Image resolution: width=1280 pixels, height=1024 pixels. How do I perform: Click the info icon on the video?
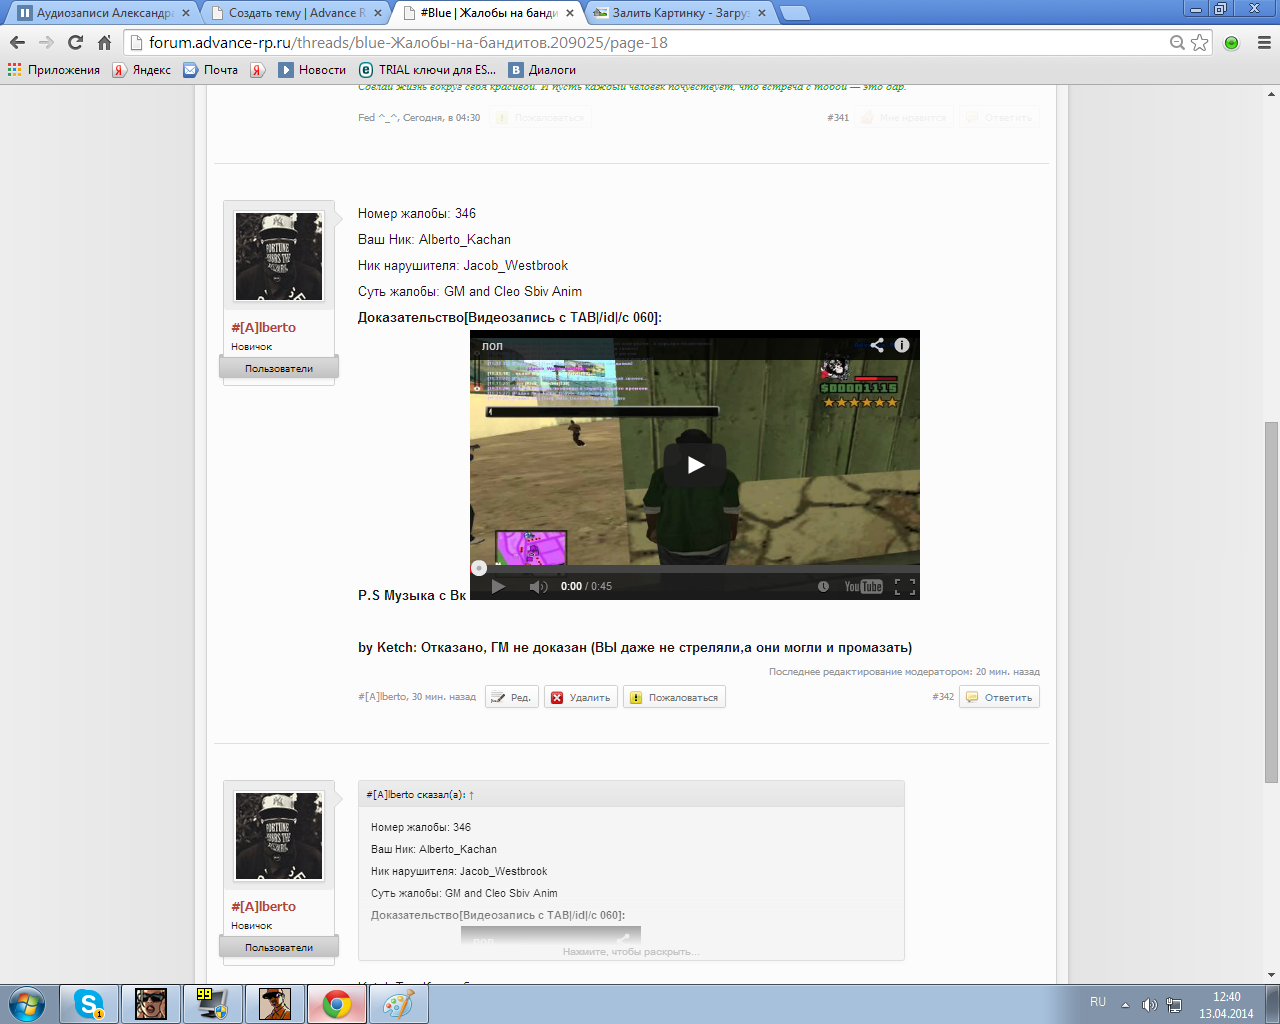[x=902, y=345]
